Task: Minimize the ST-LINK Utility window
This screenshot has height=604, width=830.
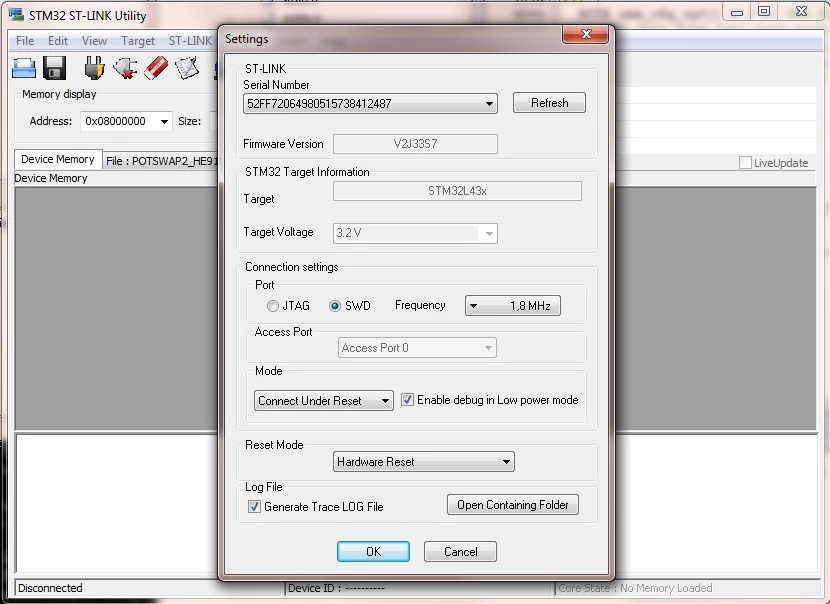Action: 737,12
